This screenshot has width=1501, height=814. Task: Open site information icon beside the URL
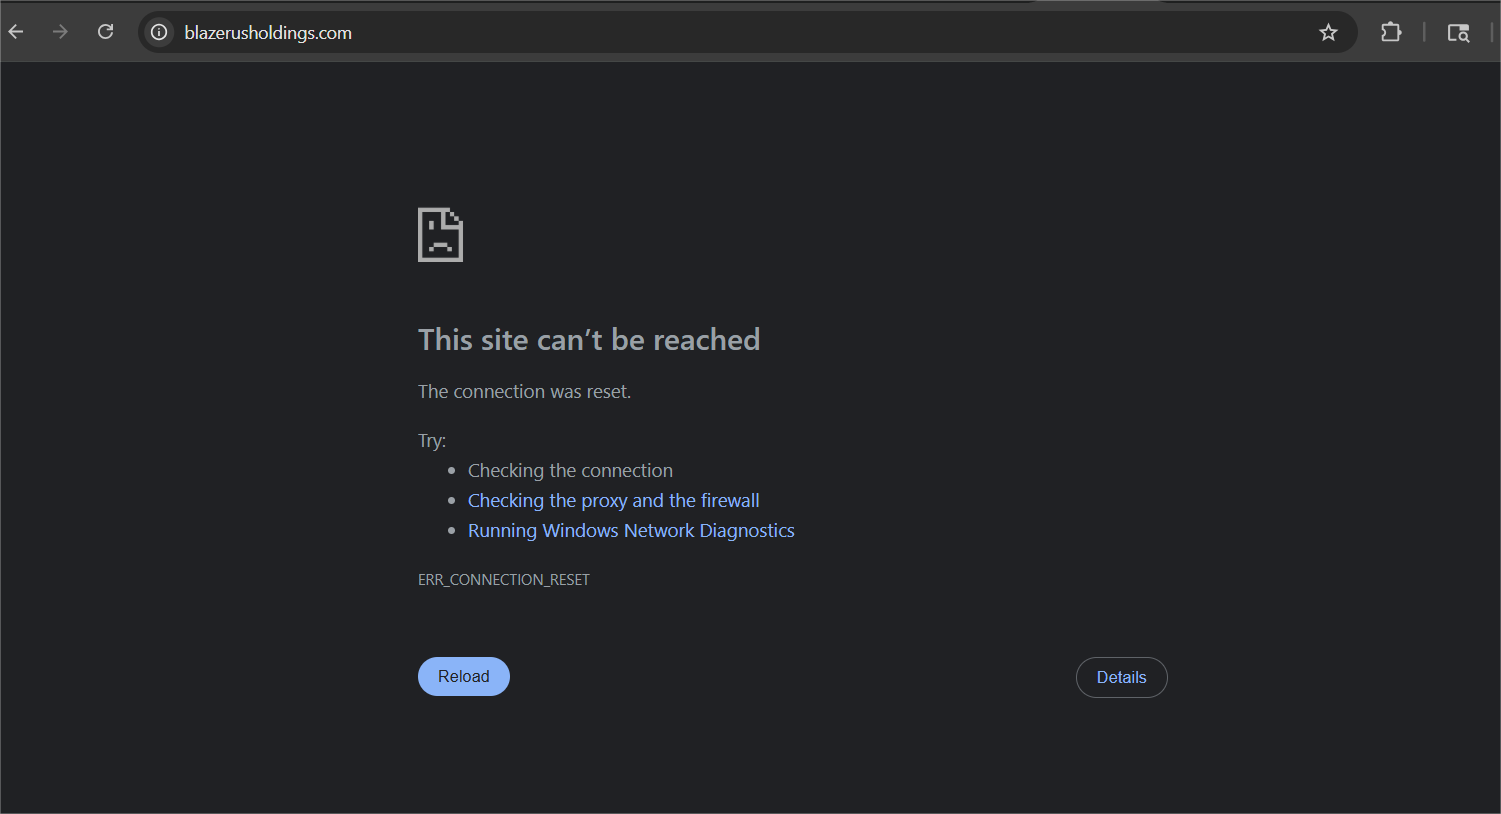pos(159,32)
